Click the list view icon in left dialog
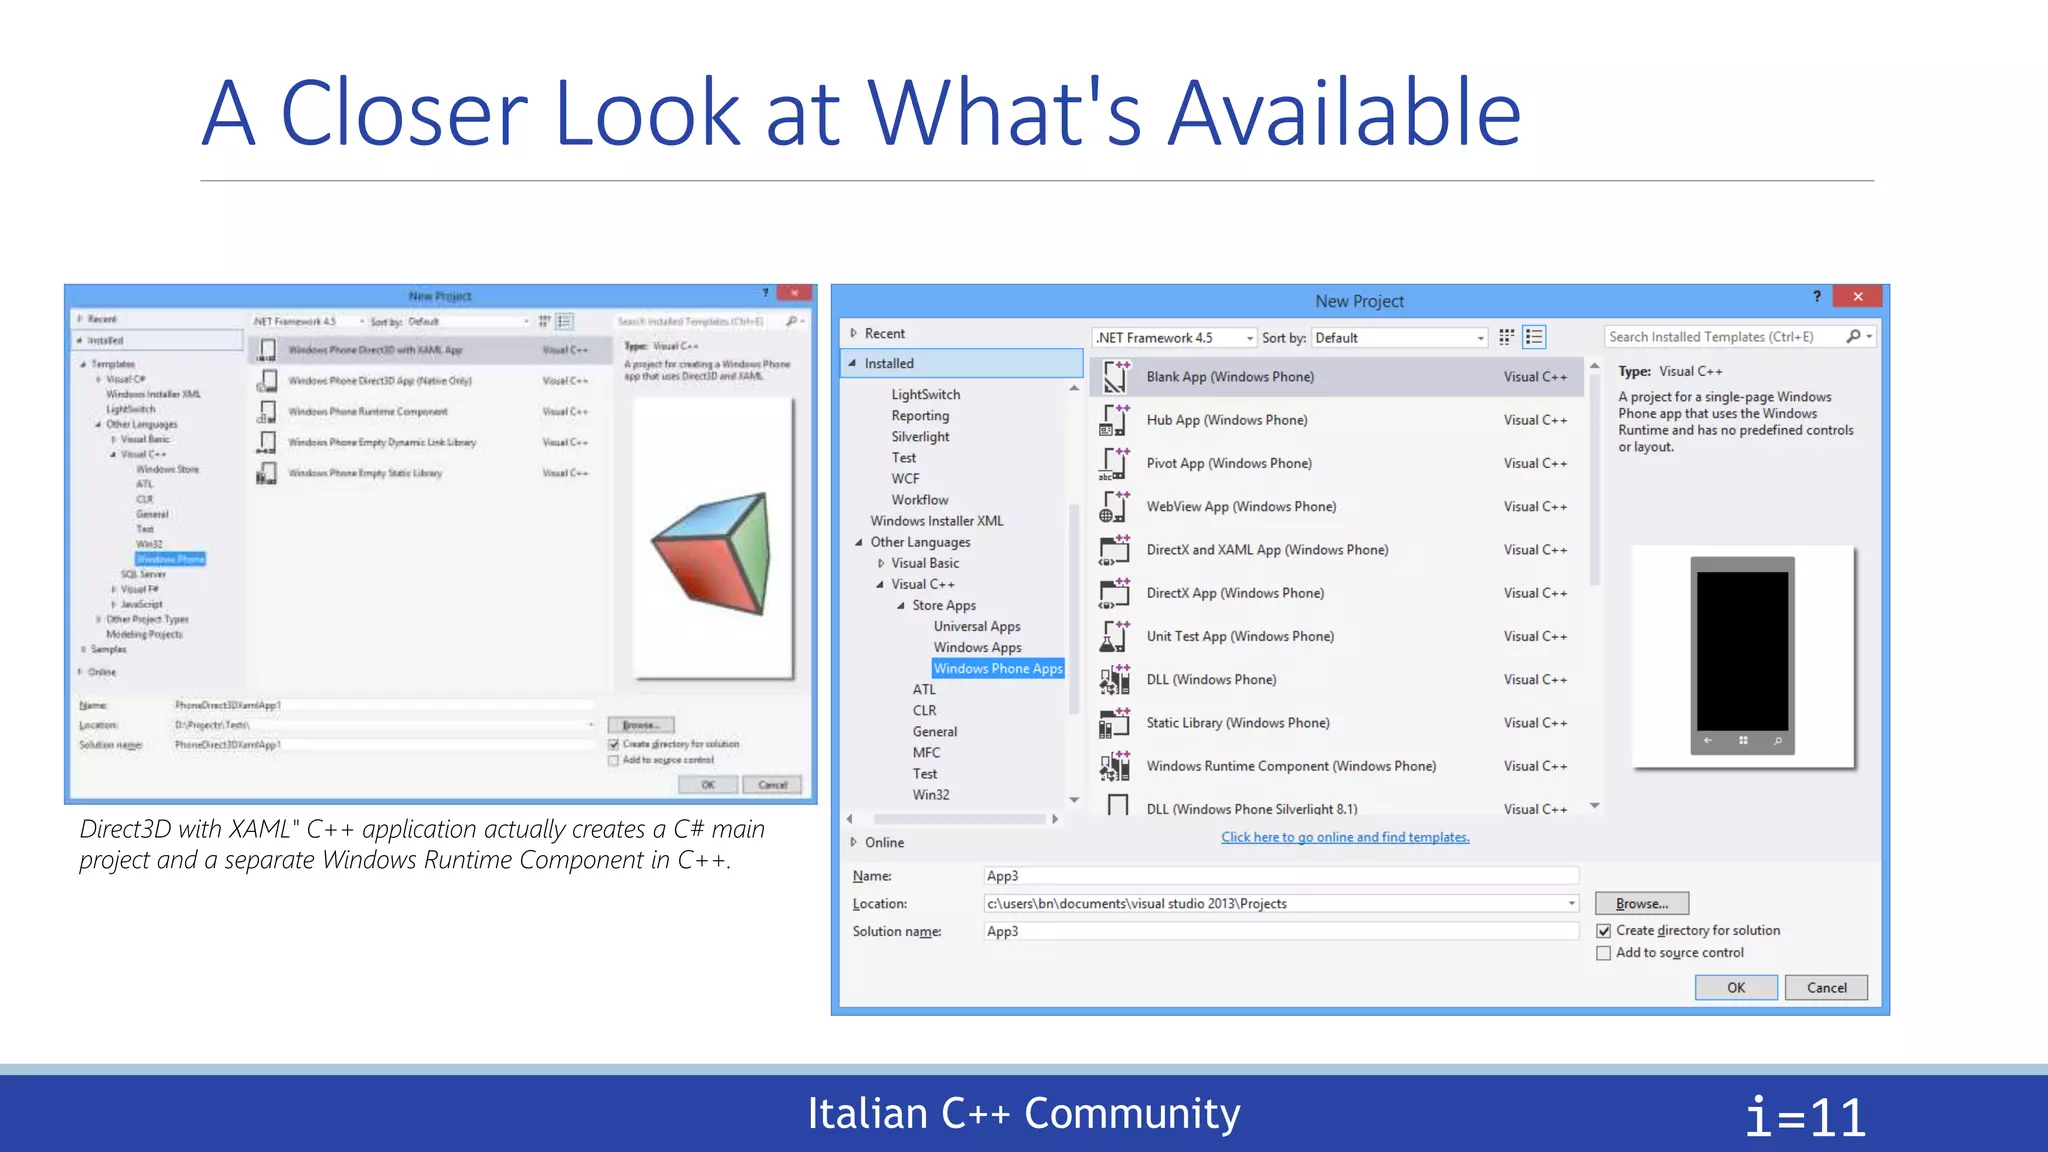Image resolution: width=2048 pixels, height=1152 pixels. coord(565,322)
